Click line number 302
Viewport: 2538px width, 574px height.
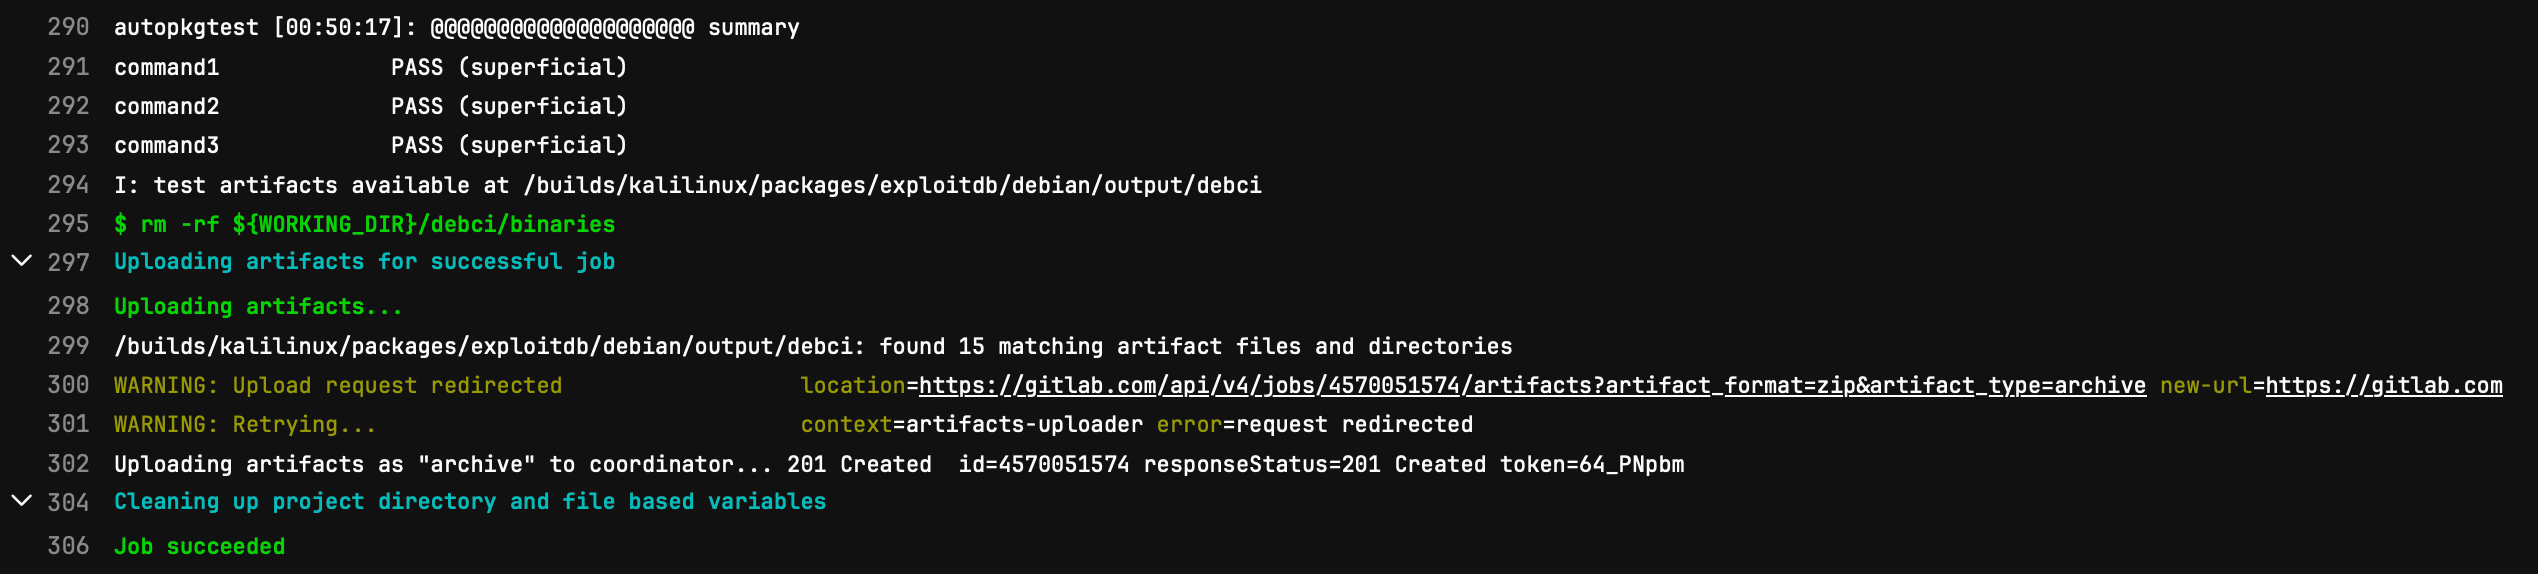point(68,464)
